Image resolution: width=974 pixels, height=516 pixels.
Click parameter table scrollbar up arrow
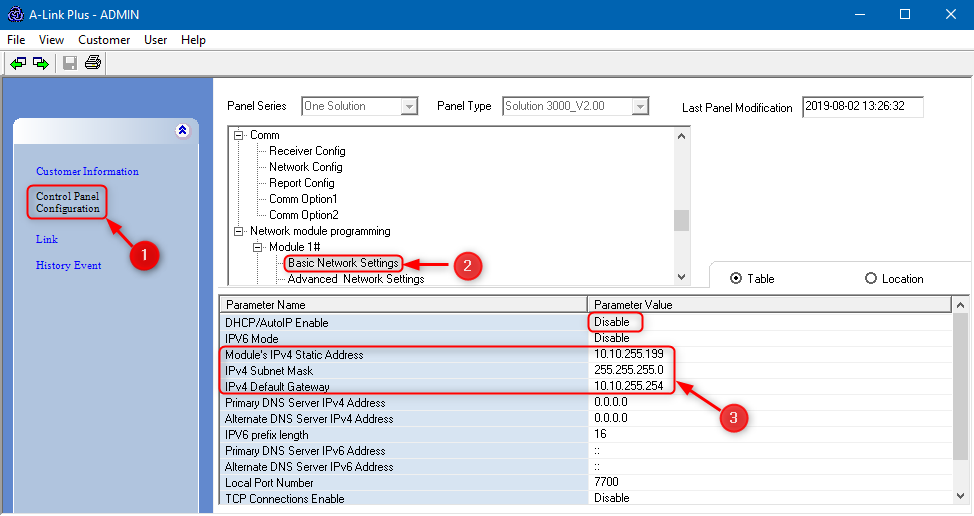[960, 305]
